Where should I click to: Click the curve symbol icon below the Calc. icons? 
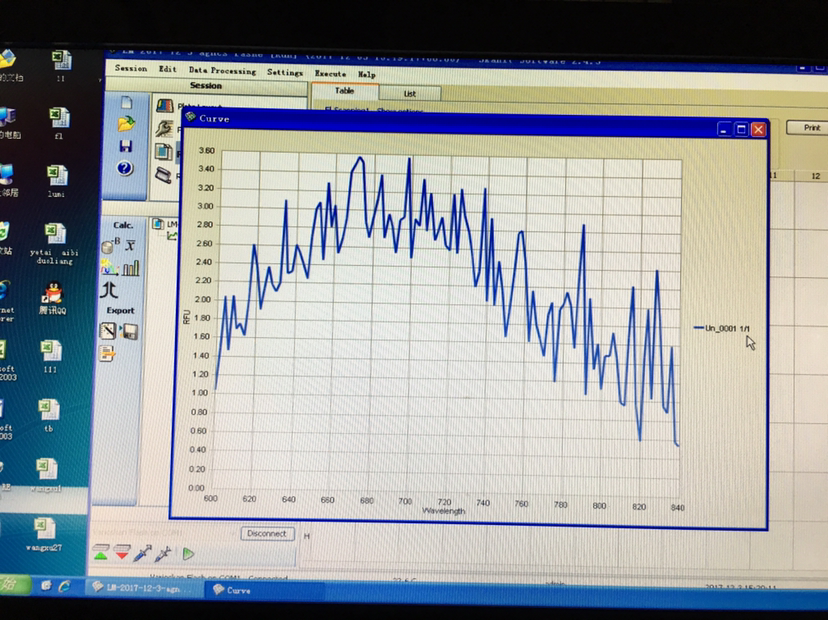[x=109, y=290]
